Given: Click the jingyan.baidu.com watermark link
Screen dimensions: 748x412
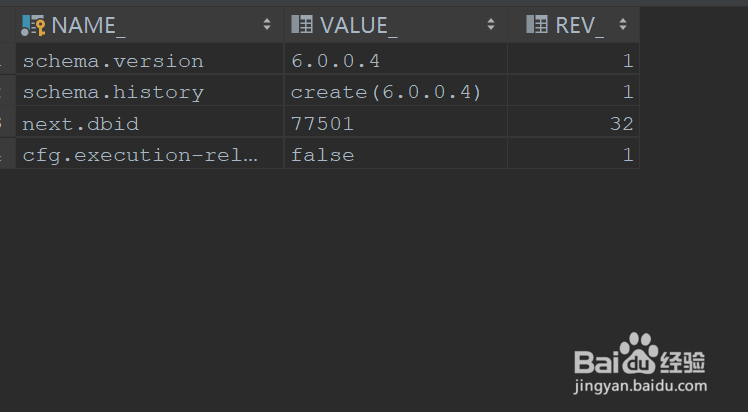Looking at the screenshot, I should point(640,385).
